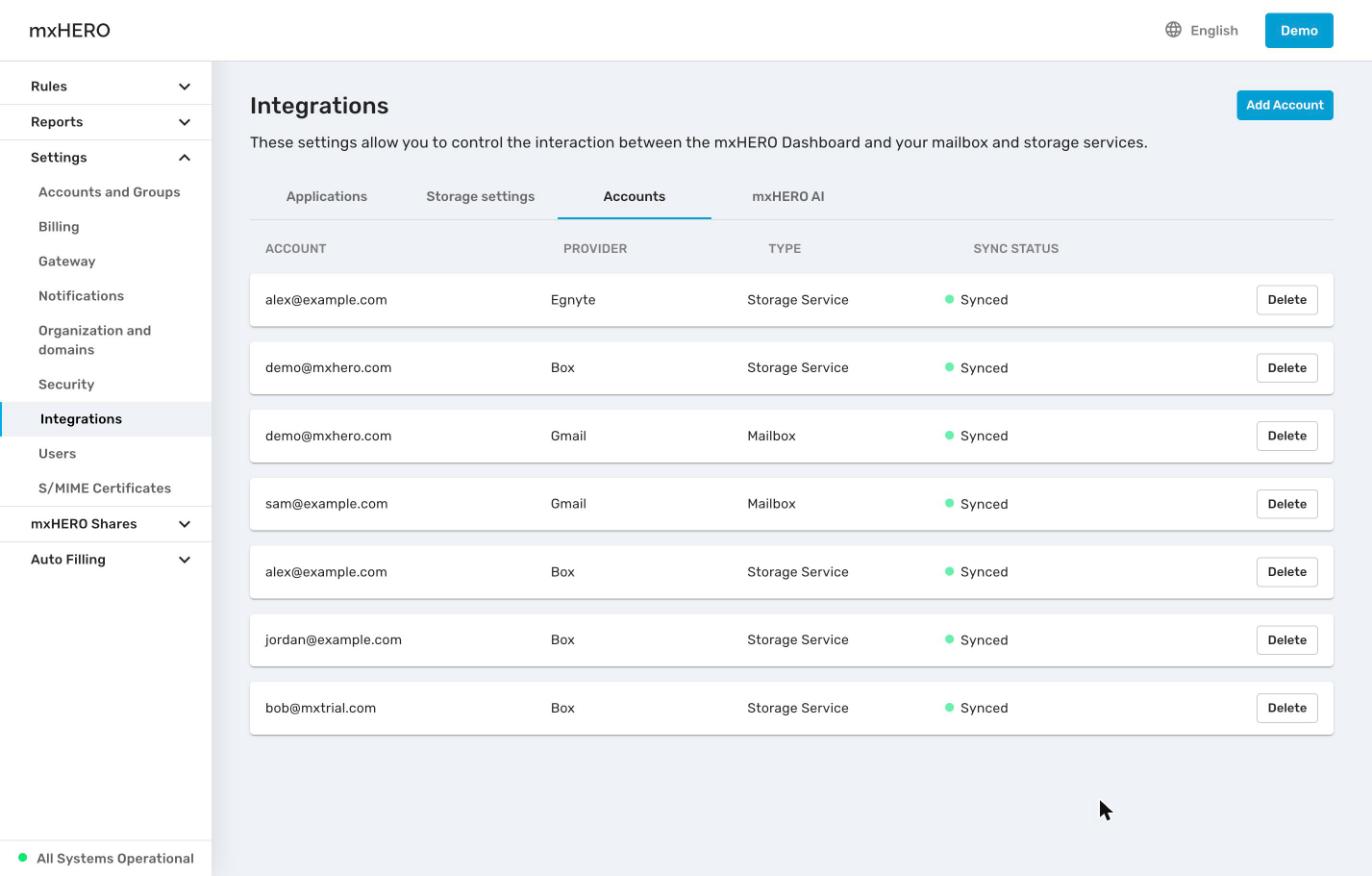Click the TYPE column header
The image size is (1372, 876).
point(785,249)
